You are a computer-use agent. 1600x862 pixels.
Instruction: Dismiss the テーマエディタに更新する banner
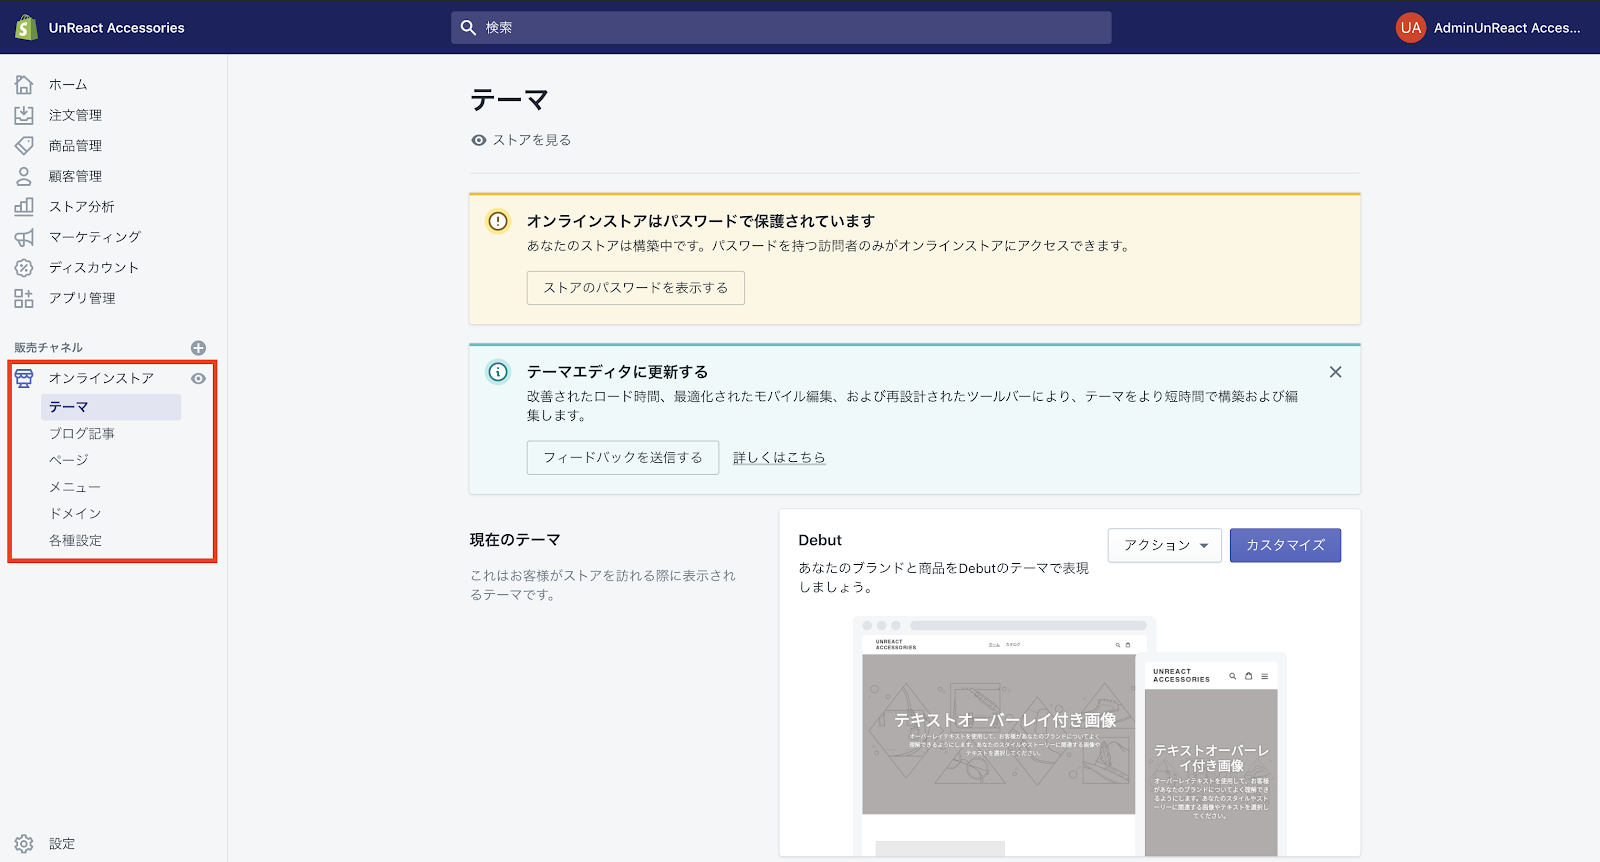coord(1335,372)
